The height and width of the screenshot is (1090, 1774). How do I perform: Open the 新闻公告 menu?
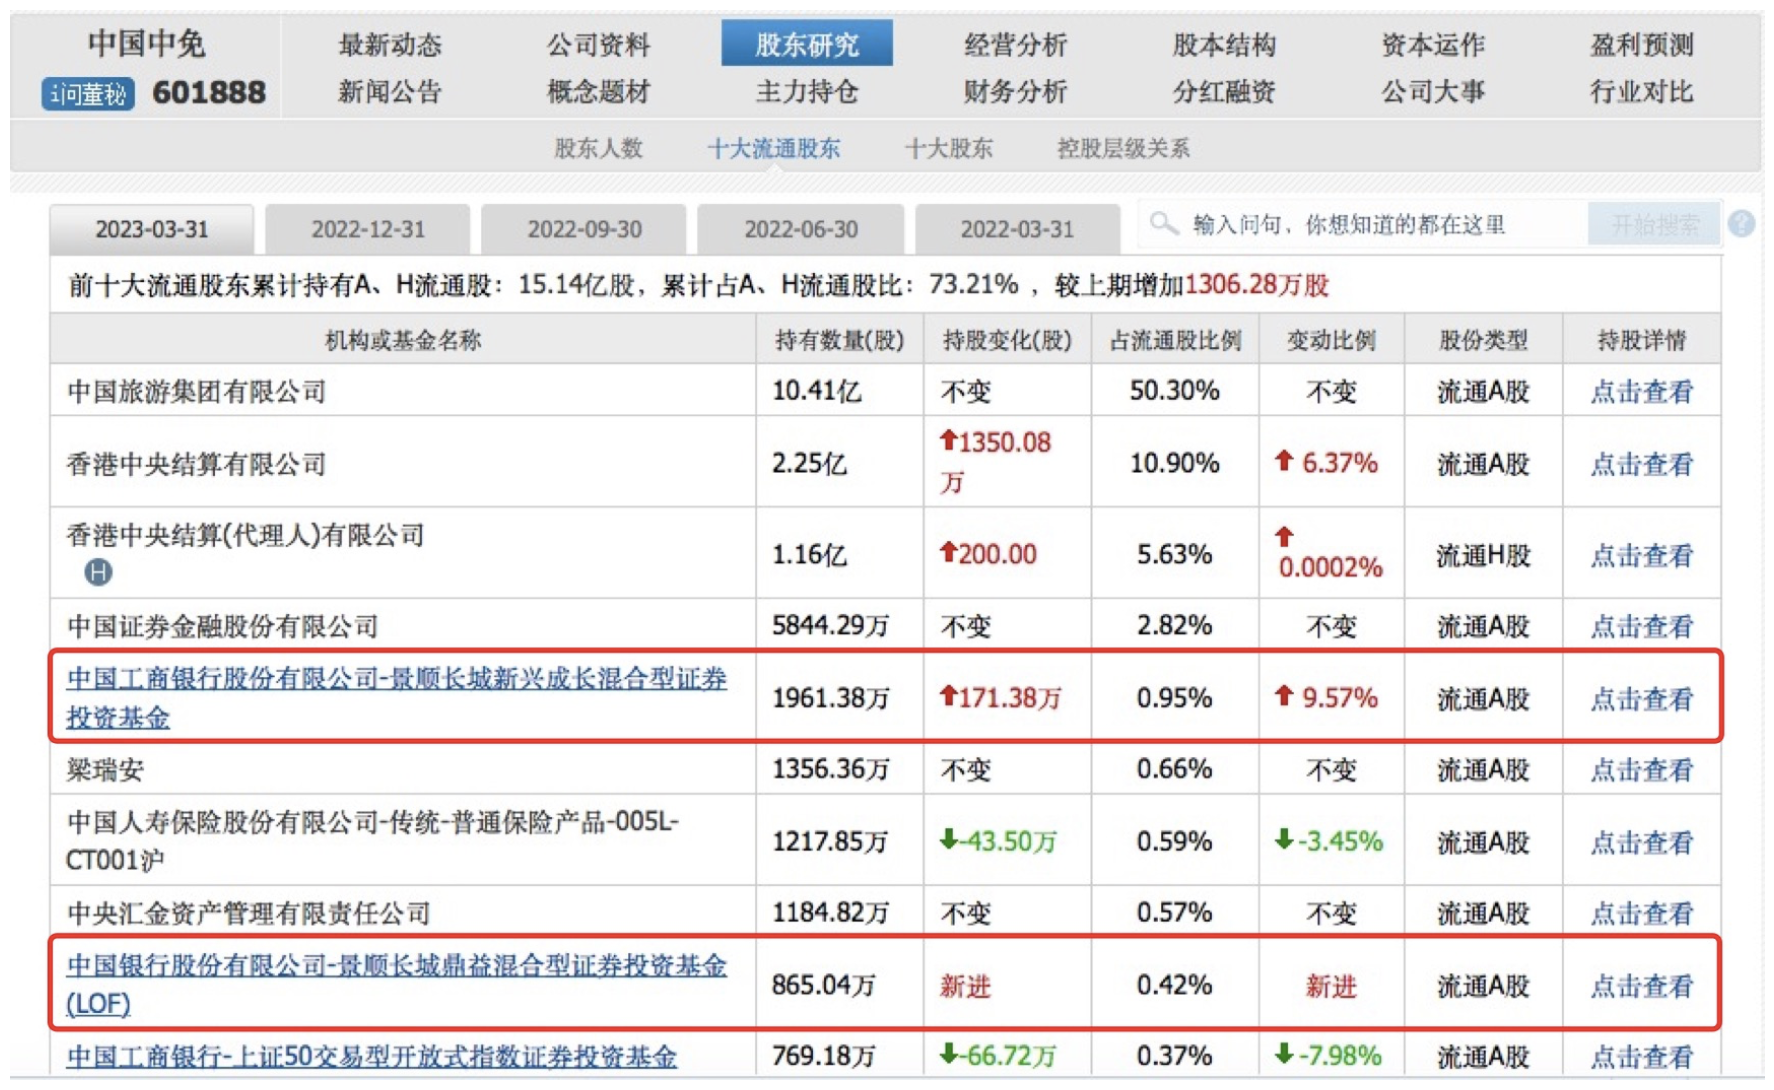click(x=390, y=92)
